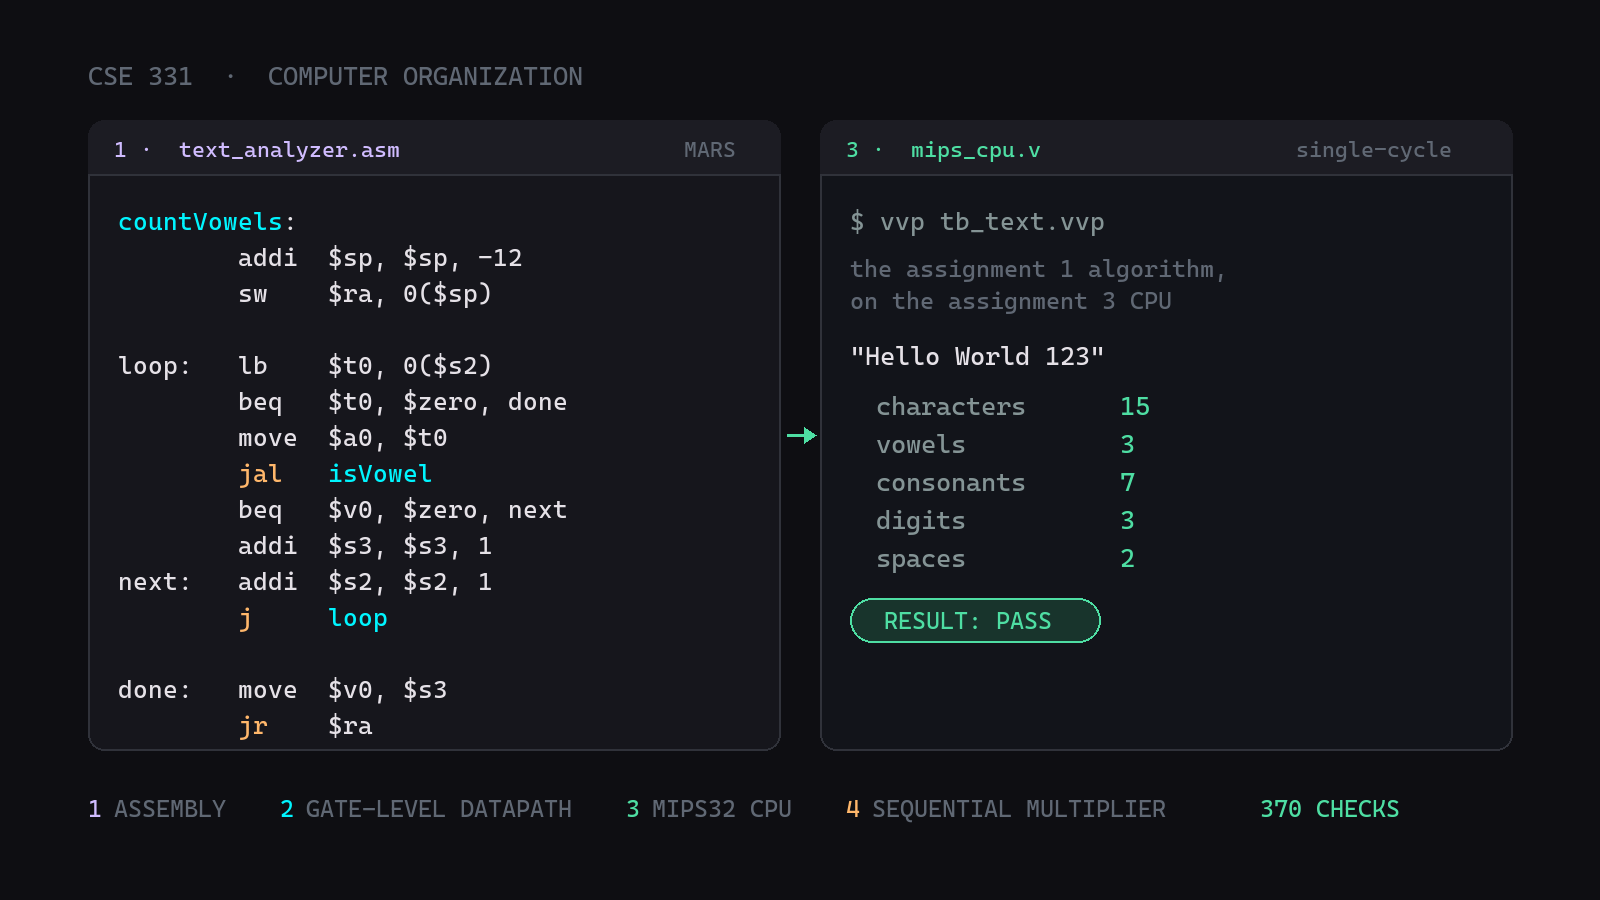Select the 3 MIPS32 CPU tab
Screen dimensions: 1600x900
(709, 809)
